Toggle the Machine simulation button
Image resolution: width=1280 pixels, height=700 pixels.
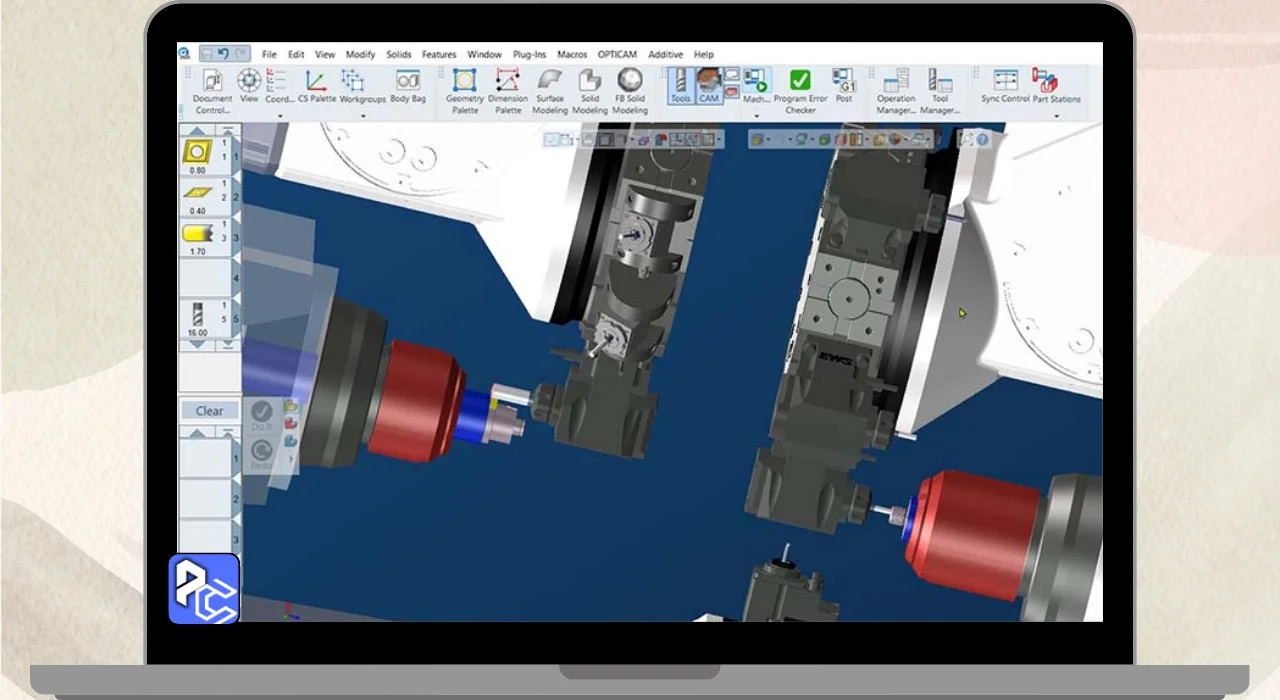pos(756,85)
